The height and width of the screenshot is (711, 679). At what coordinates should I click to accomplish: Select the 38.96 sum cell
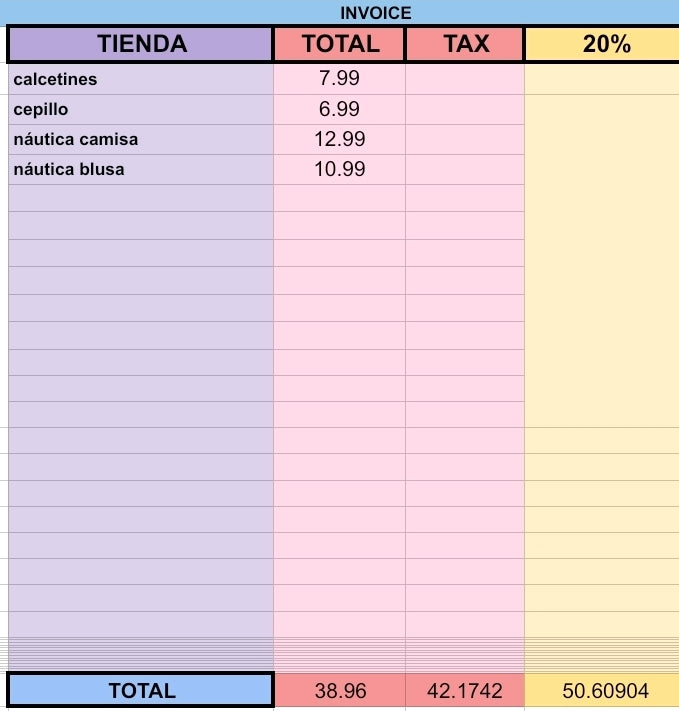(x=339, y=690)
